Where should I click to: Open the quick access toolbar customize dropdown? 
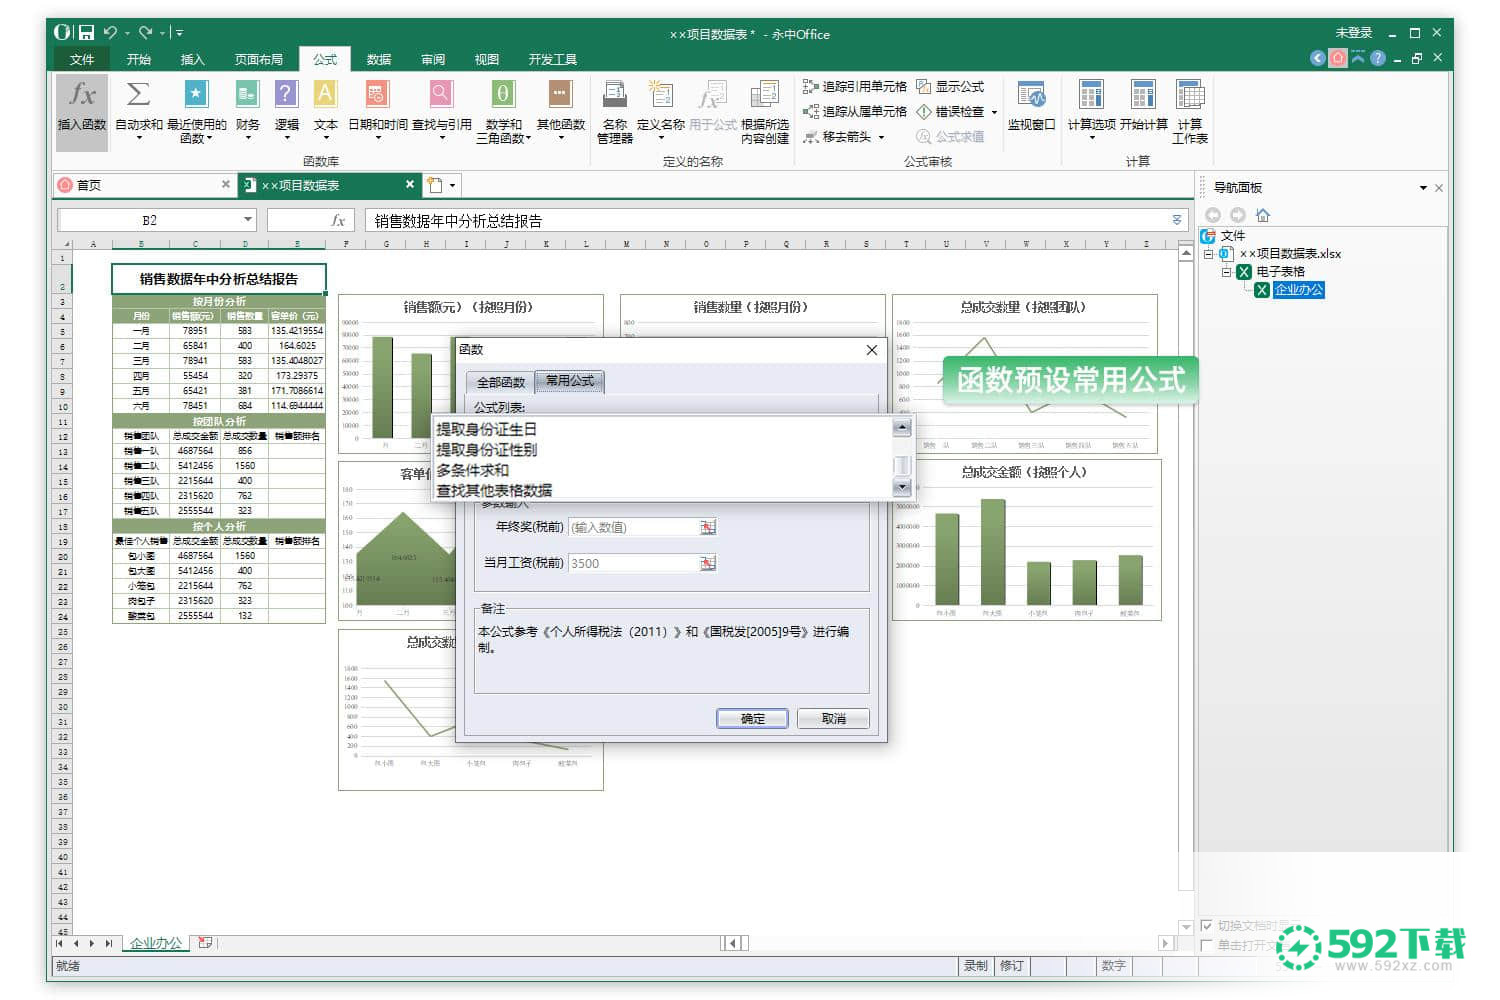click(x=178, y=33)
